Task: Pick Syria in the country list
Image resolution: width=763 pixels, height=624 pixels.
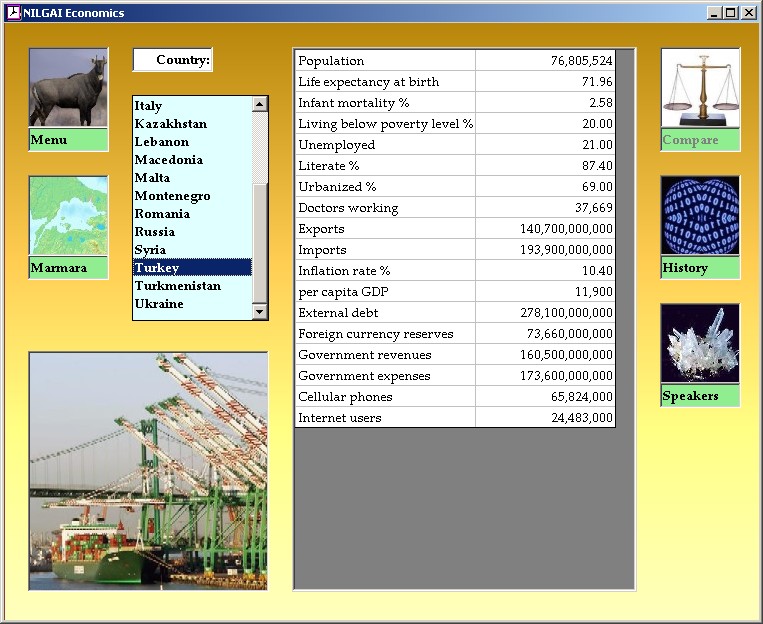Action: coord(151,250)
